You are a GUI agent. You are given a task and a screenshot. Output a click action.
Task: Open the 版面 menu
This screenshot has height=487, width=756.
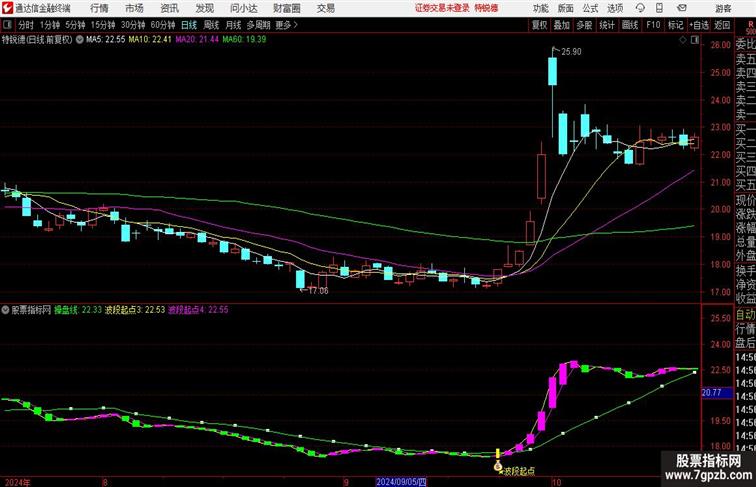tap(566, 8)
